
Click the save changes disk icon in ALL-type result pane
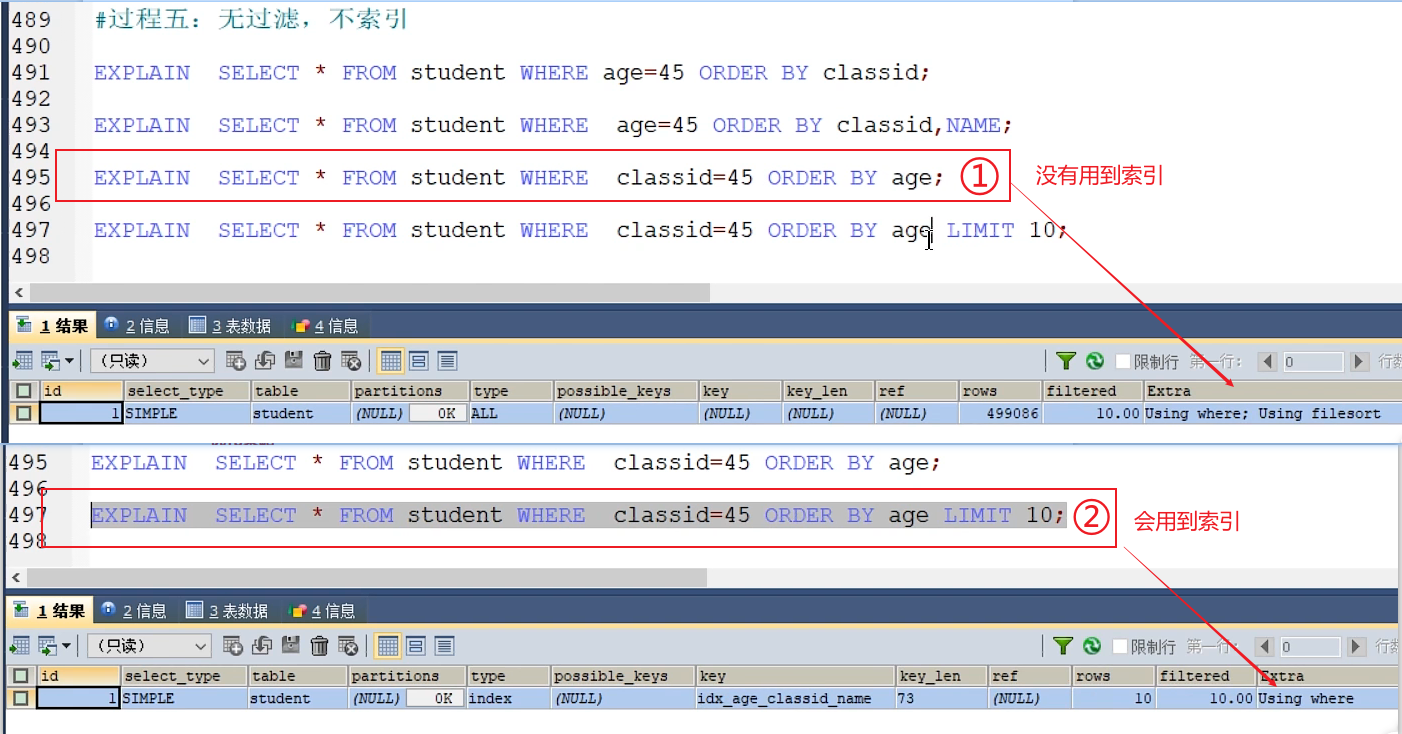294,361
